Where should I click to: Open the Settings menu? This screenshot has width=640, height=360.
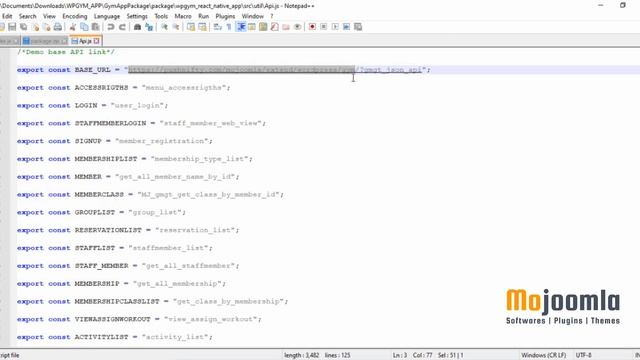pyautogui.click(x=137, y=16)
